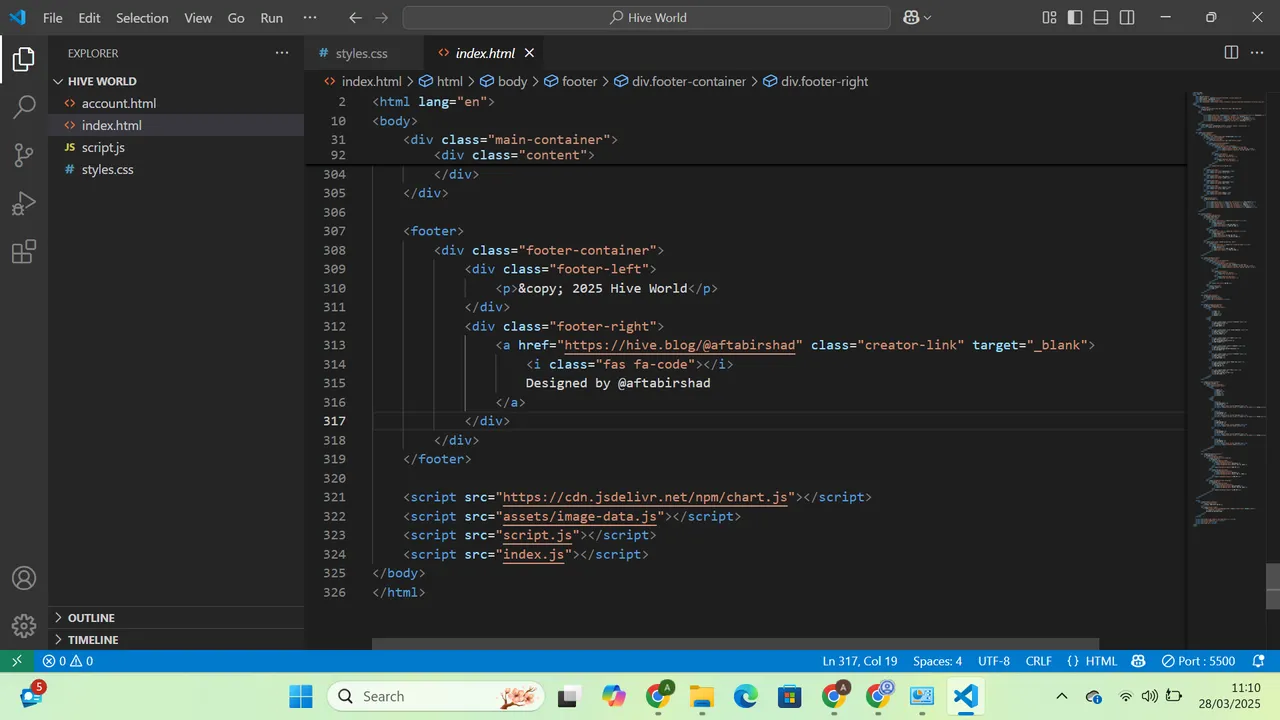Click the Windows taskbar Search box
The image size is (1280, 720).
(436, 697)
